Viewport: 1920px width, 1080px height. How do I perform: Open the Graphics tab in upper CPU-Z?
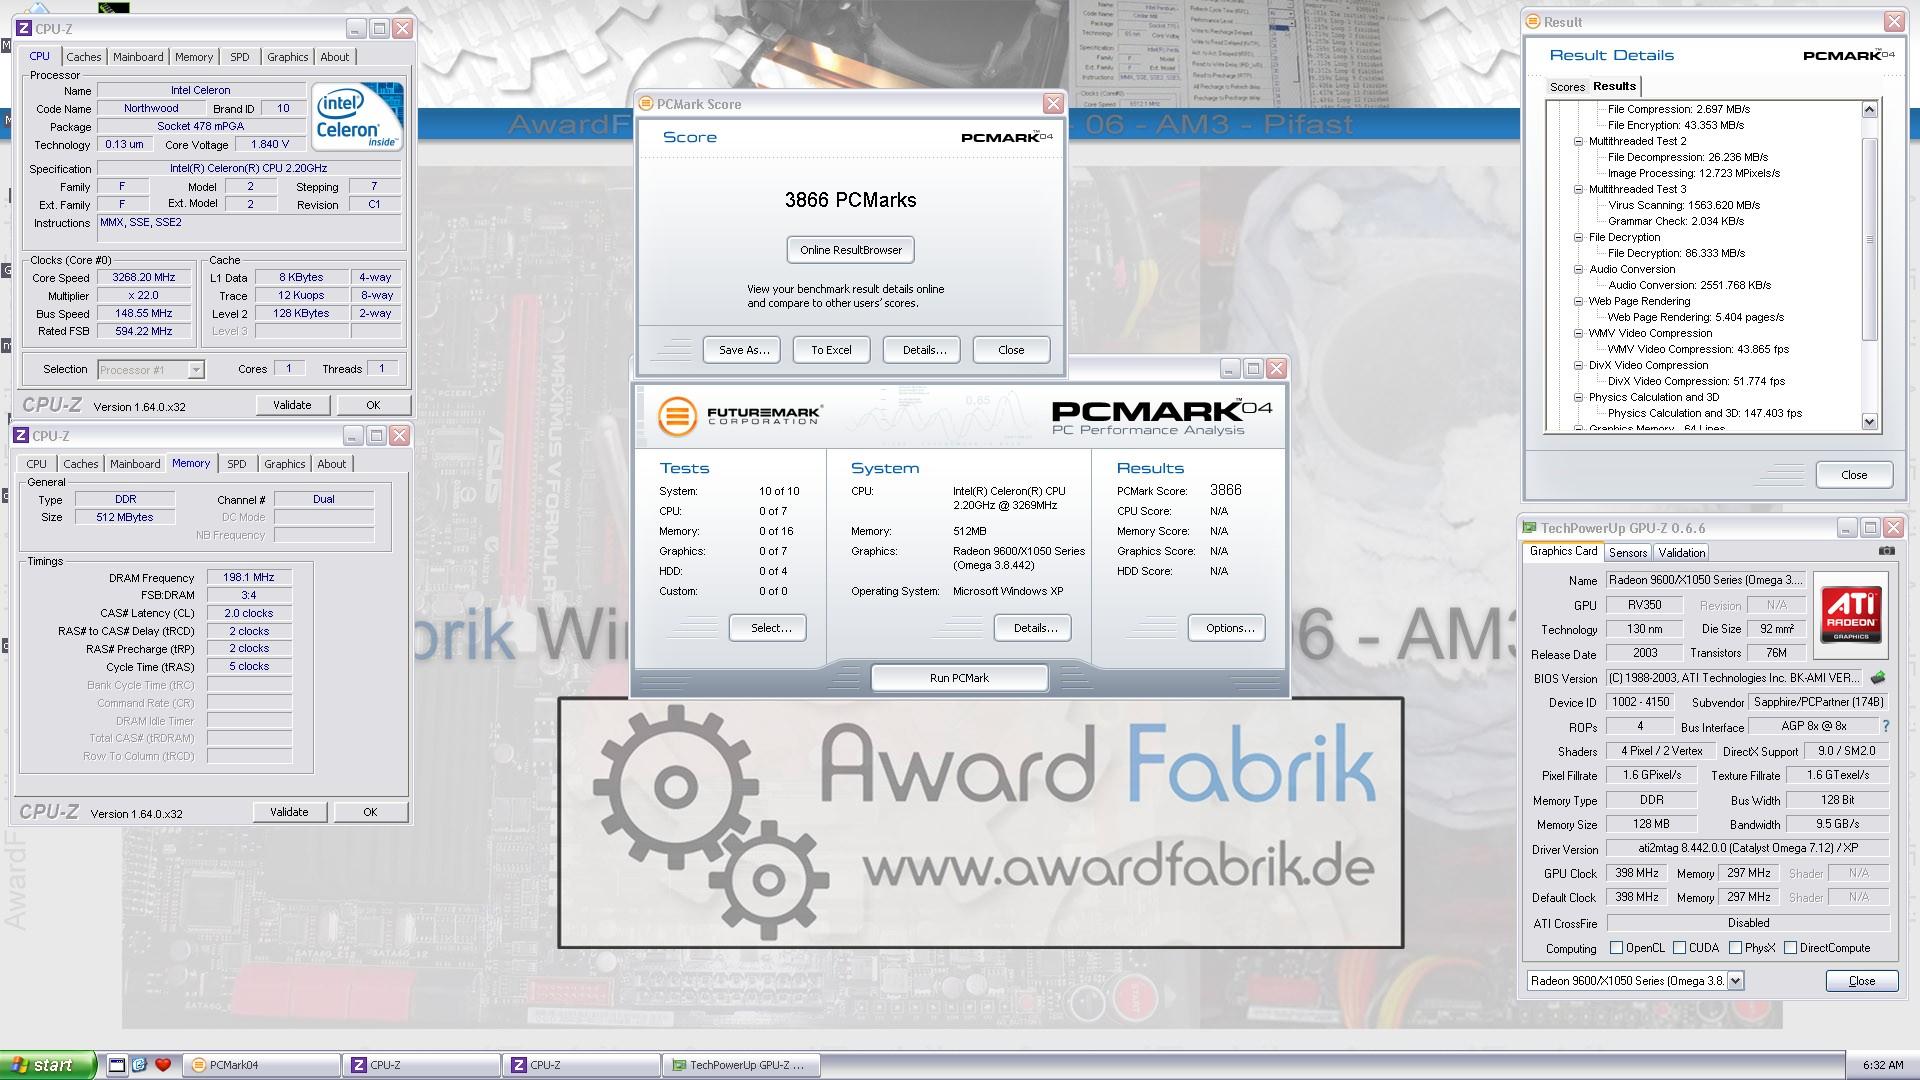287,57
